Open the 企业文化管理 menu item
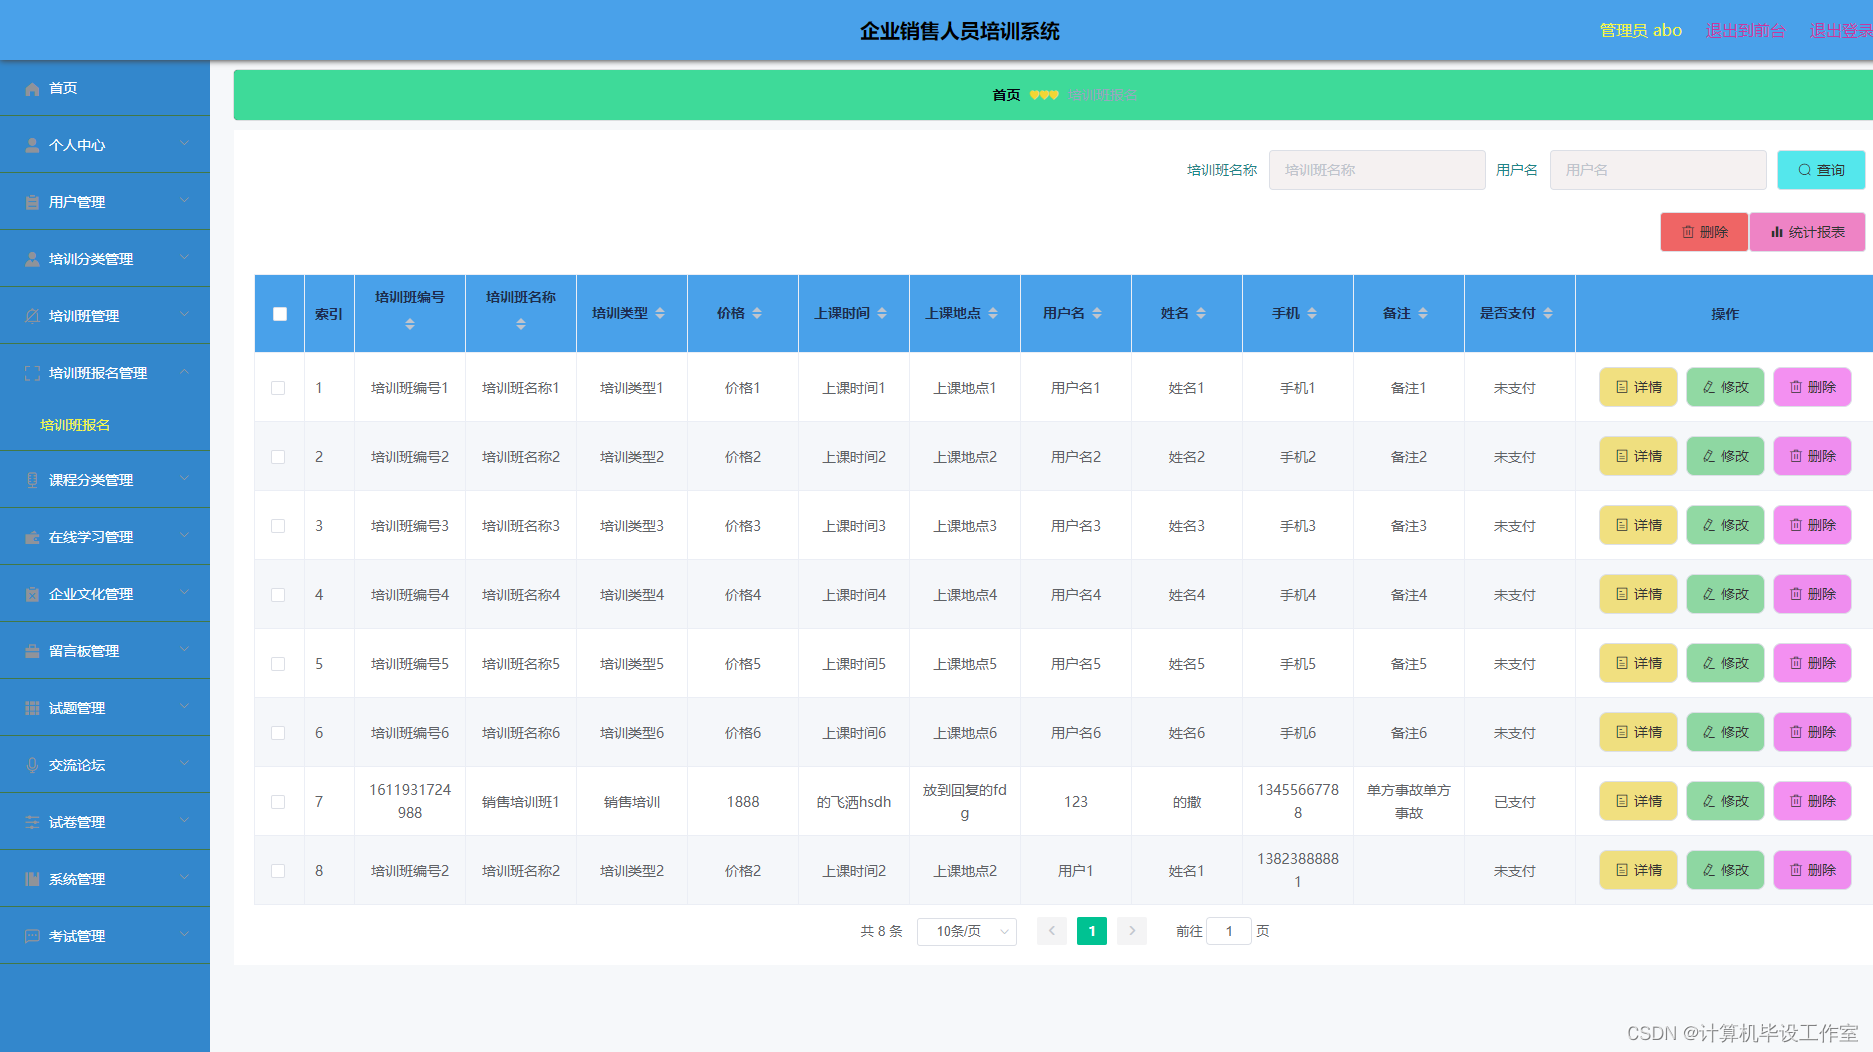 click(x=105, y=594)
